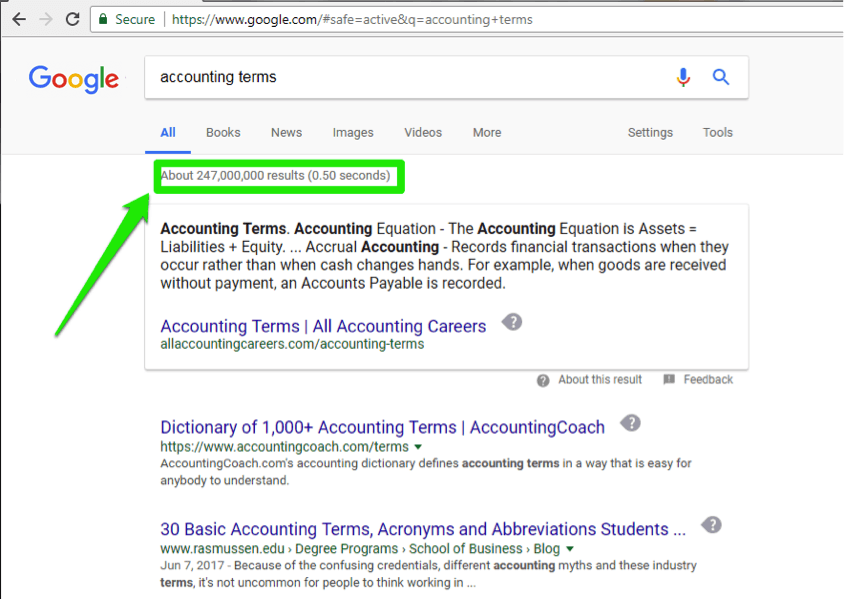Click the Google logo
The width and height of the screenshot is (844, 600).
click(x=73, y=78)
